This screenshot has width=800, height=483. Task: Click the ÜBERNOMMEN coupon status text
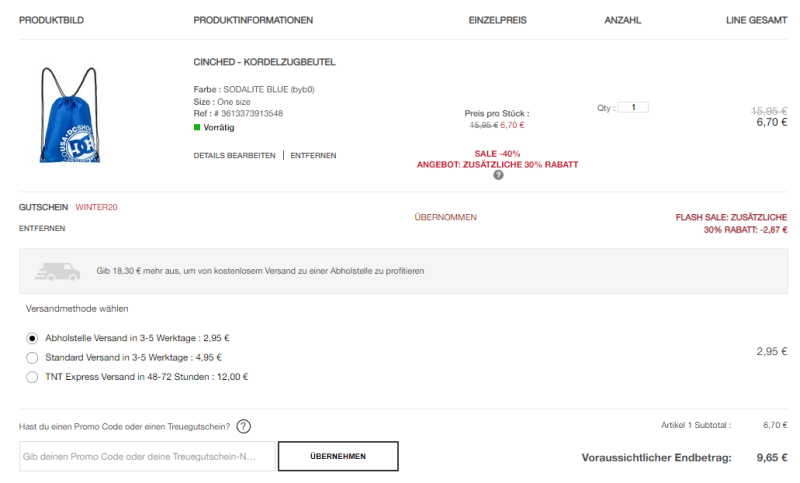point(445,217)
